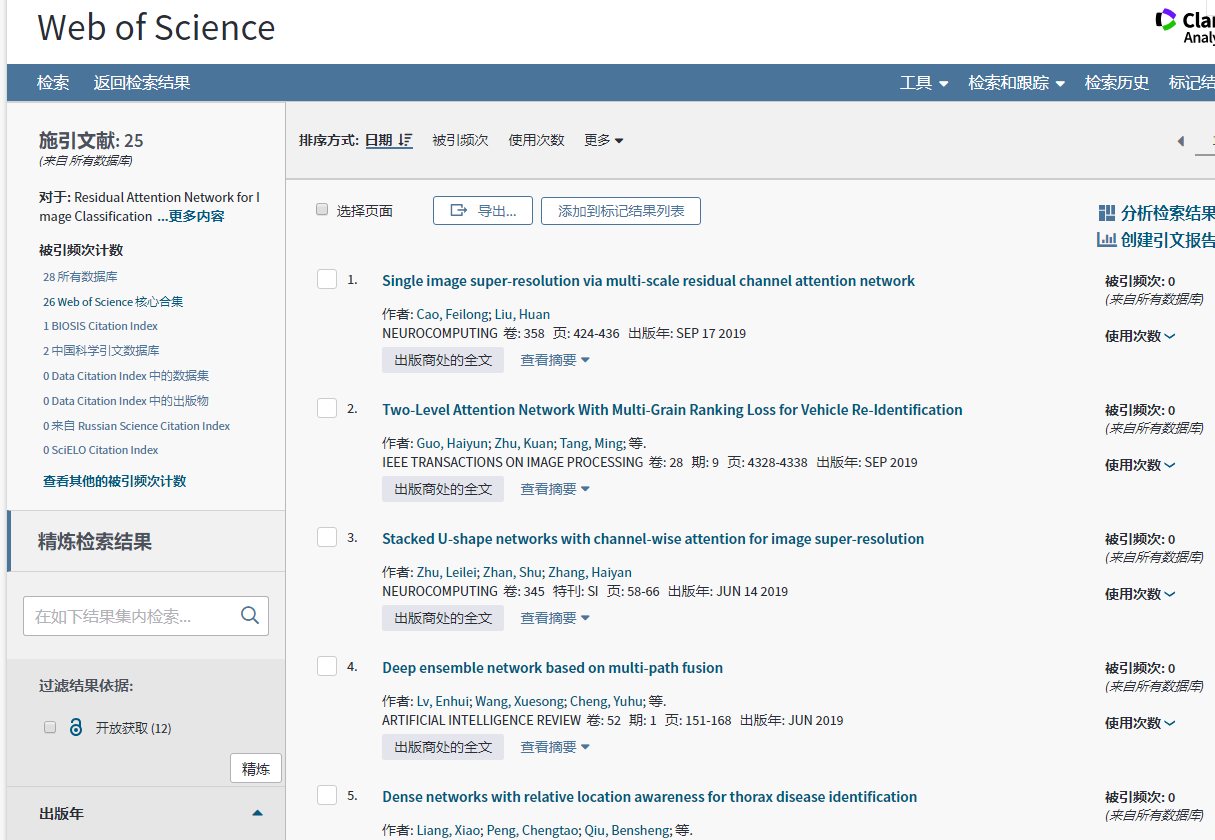Click 返回检索结果 in the navigation bar
The width and height of the screenshot is (1215, 840).
click(x=142, y=83)
